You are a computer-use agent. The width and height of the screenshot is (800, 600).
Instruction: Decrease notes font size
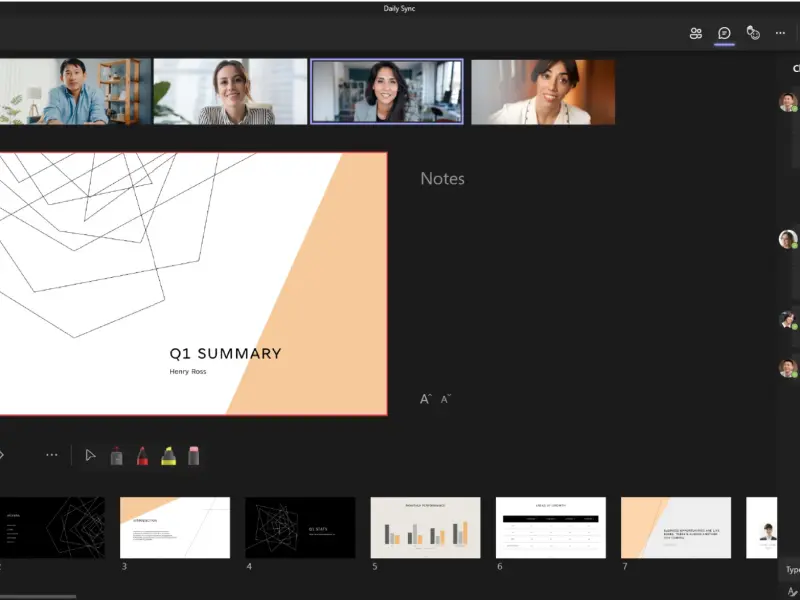point(445,399)
